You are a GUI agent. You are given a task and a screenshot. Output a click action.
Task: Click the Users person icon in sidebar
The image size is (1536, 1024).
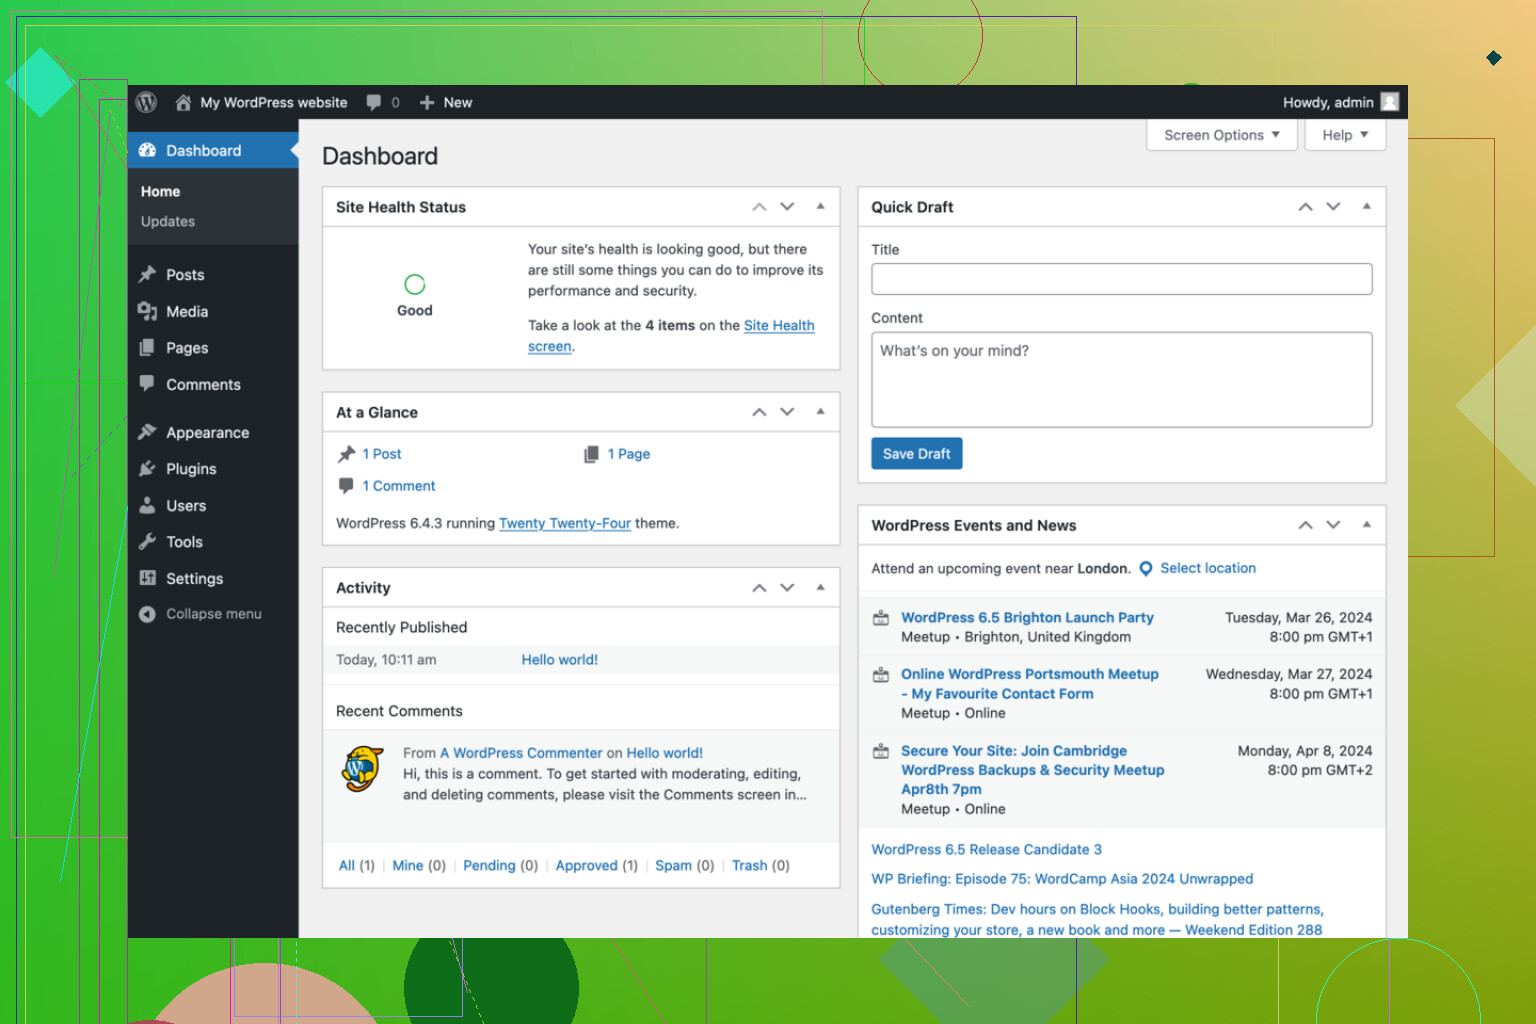point(147,505)
